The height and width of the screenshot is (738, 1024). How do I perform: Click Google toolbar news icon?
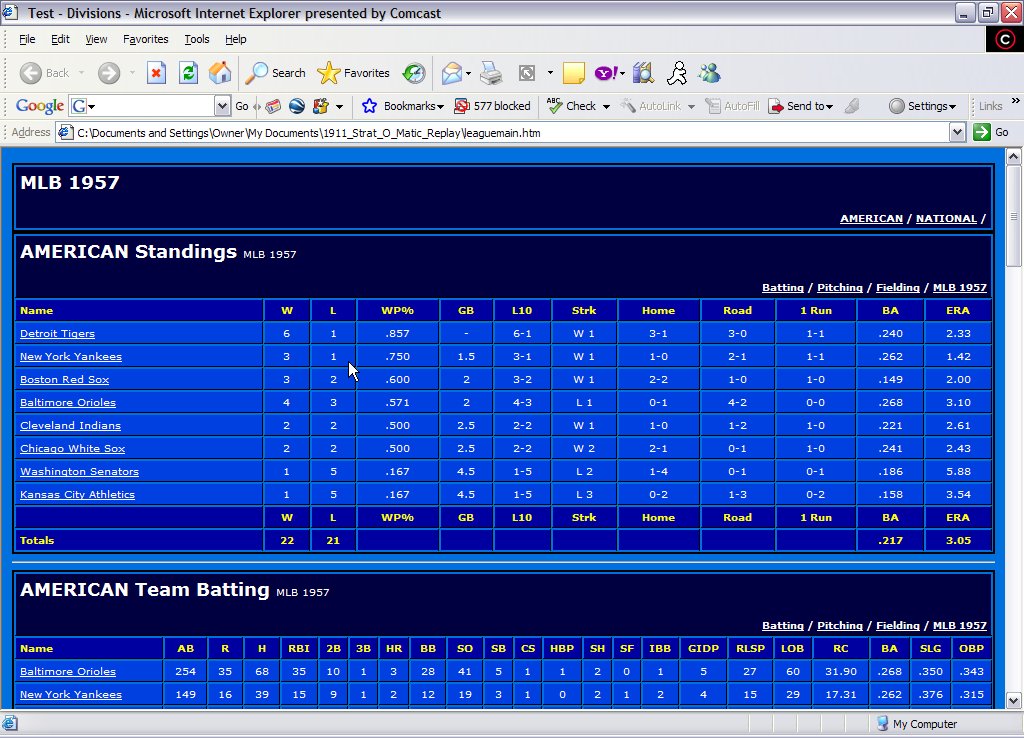[x=273, y=106]
